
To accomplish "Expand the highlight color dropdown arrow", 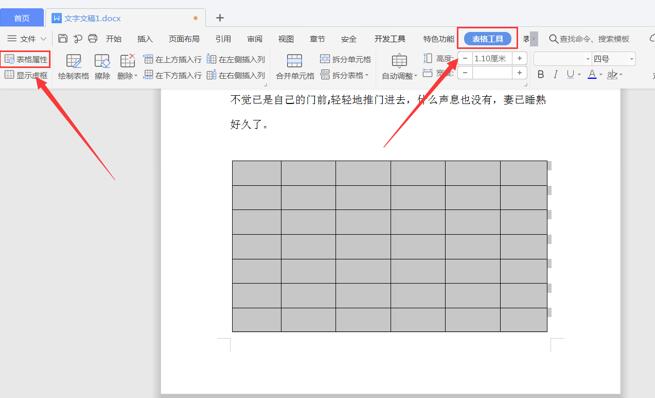I will 621,75.
